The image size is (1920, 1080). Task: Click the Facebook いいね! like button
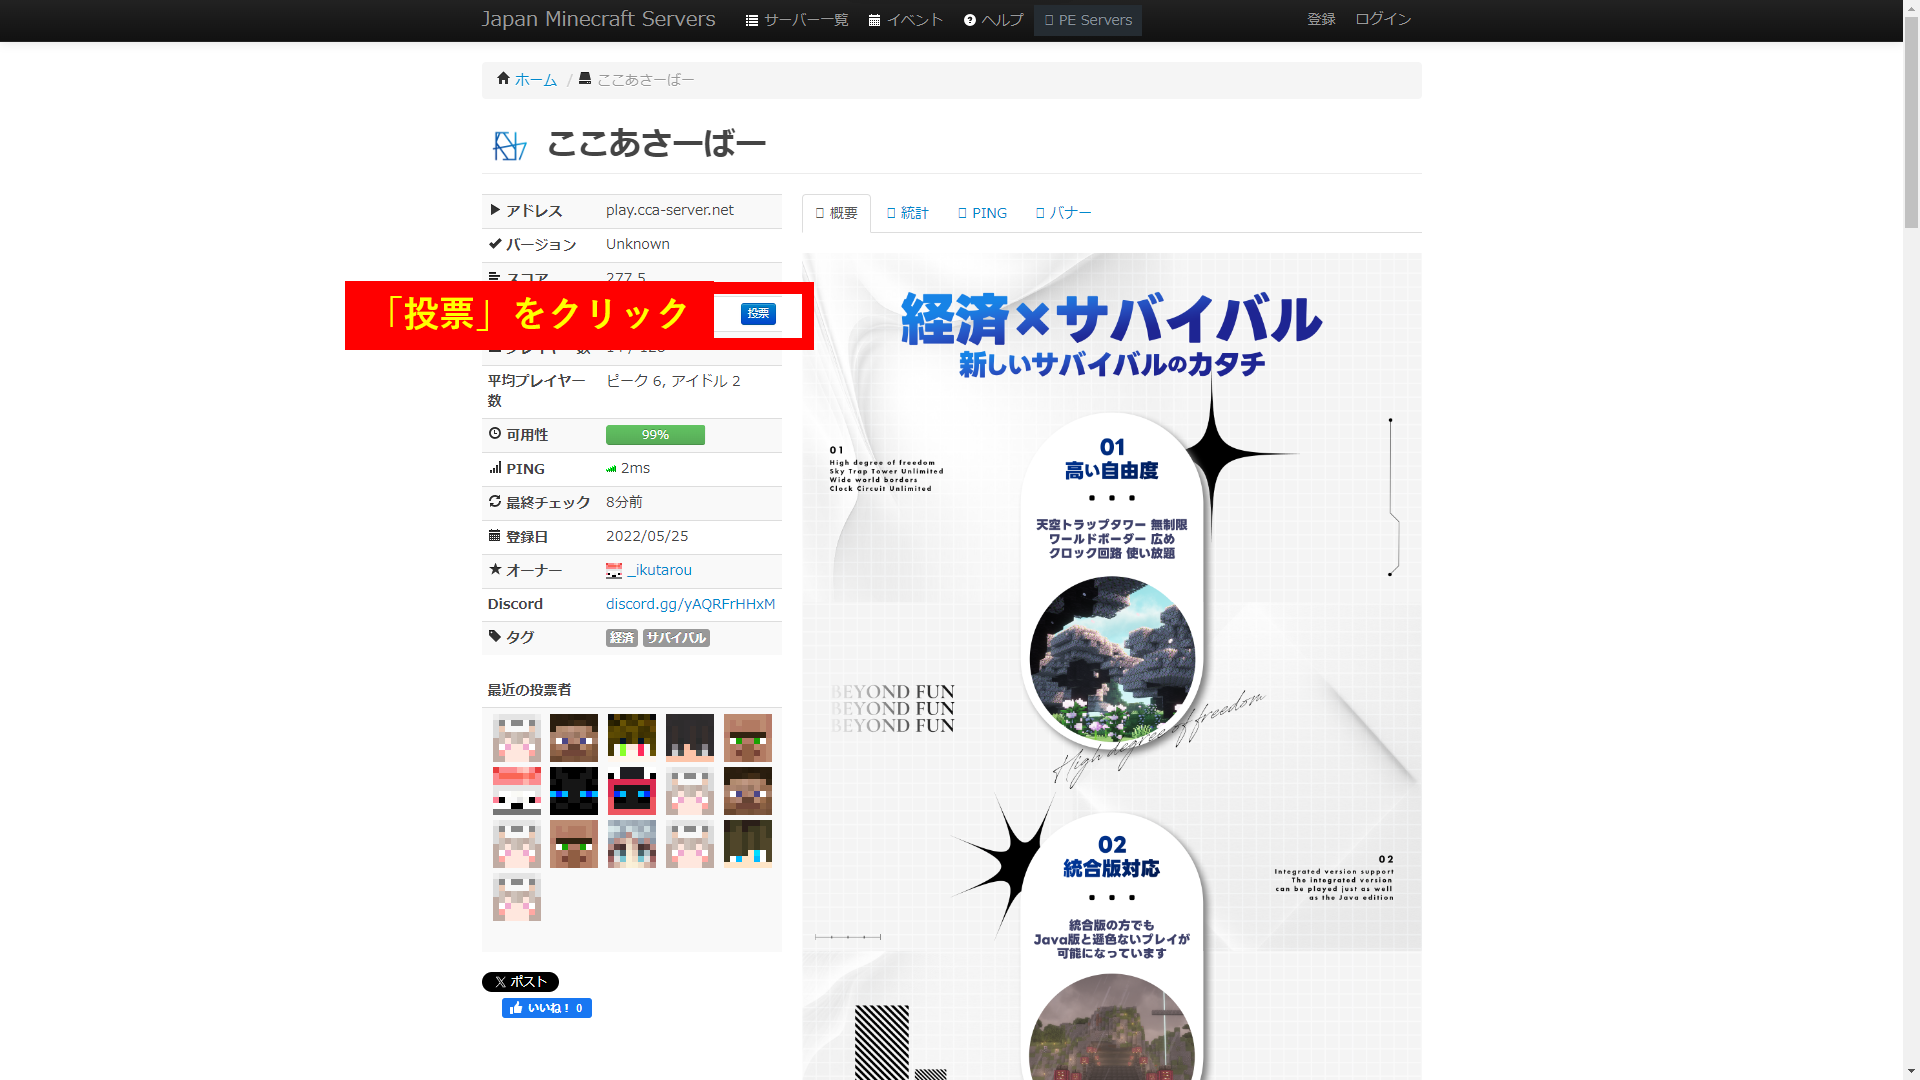(x=546, y=1008)
